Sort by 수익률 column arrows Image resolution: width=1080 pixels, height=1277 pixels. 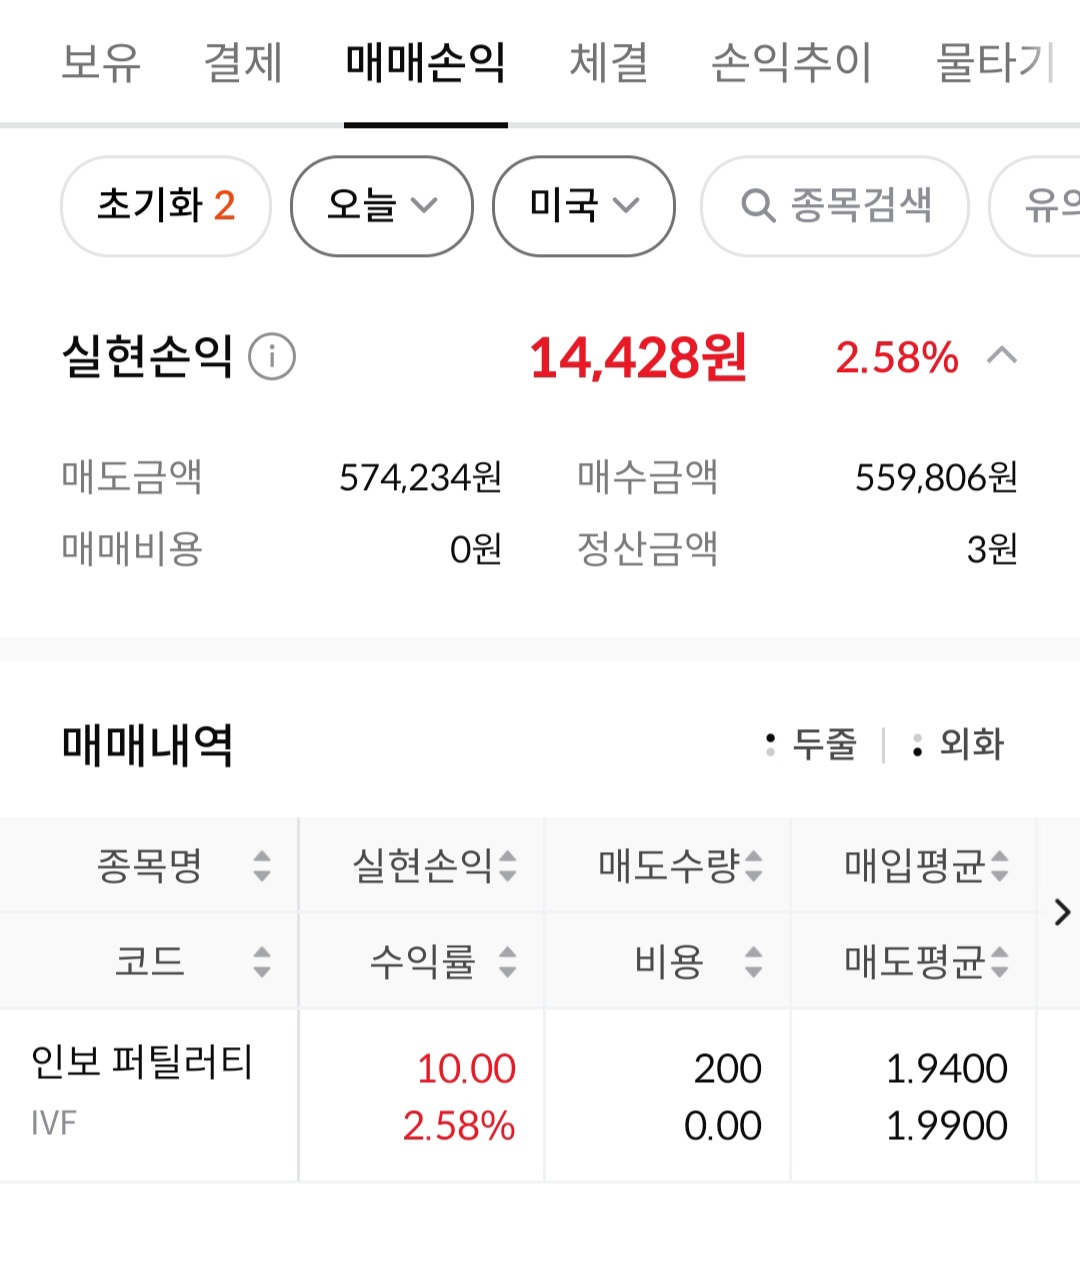click(508, 962)
